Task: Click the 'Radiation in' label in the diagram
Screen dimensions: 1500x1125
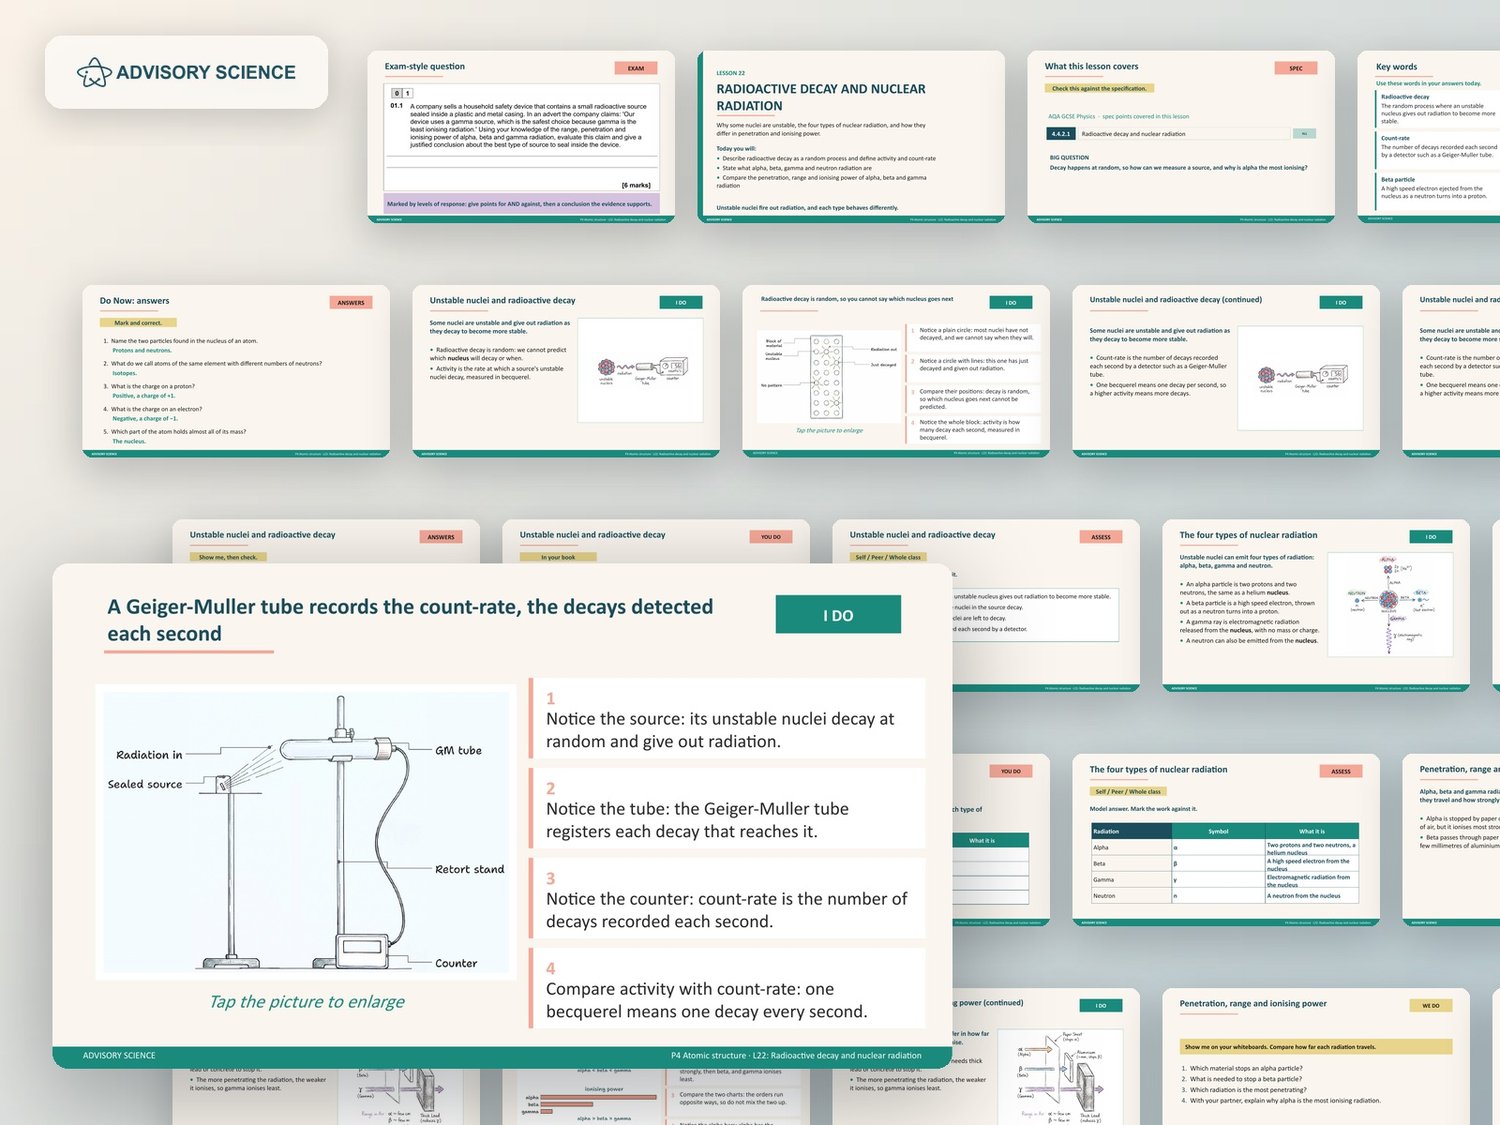Action: 149,755
